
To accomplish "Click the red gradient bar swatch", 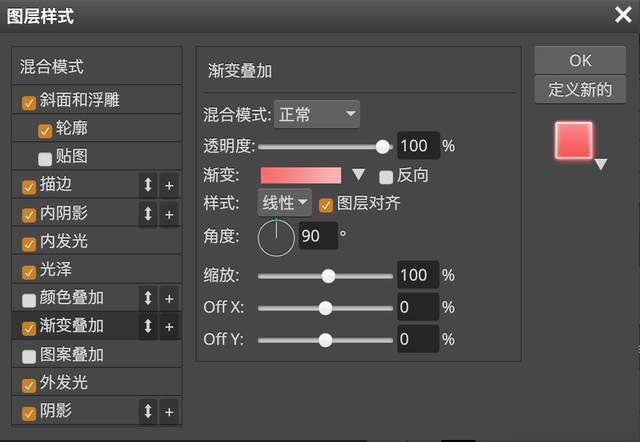I will tap(300, 175).
